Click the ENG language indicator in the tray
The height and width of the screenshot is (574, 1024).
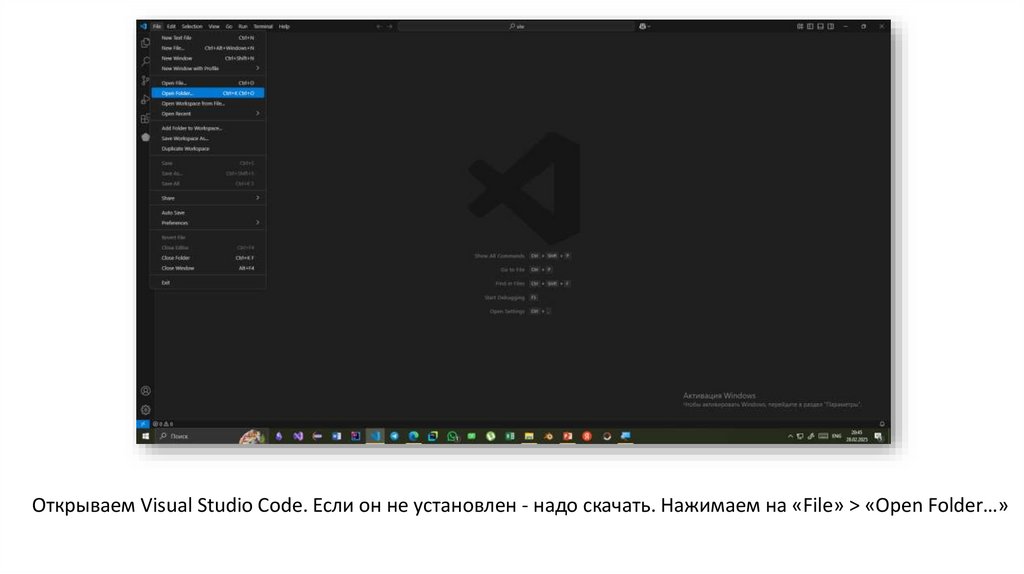837,436
